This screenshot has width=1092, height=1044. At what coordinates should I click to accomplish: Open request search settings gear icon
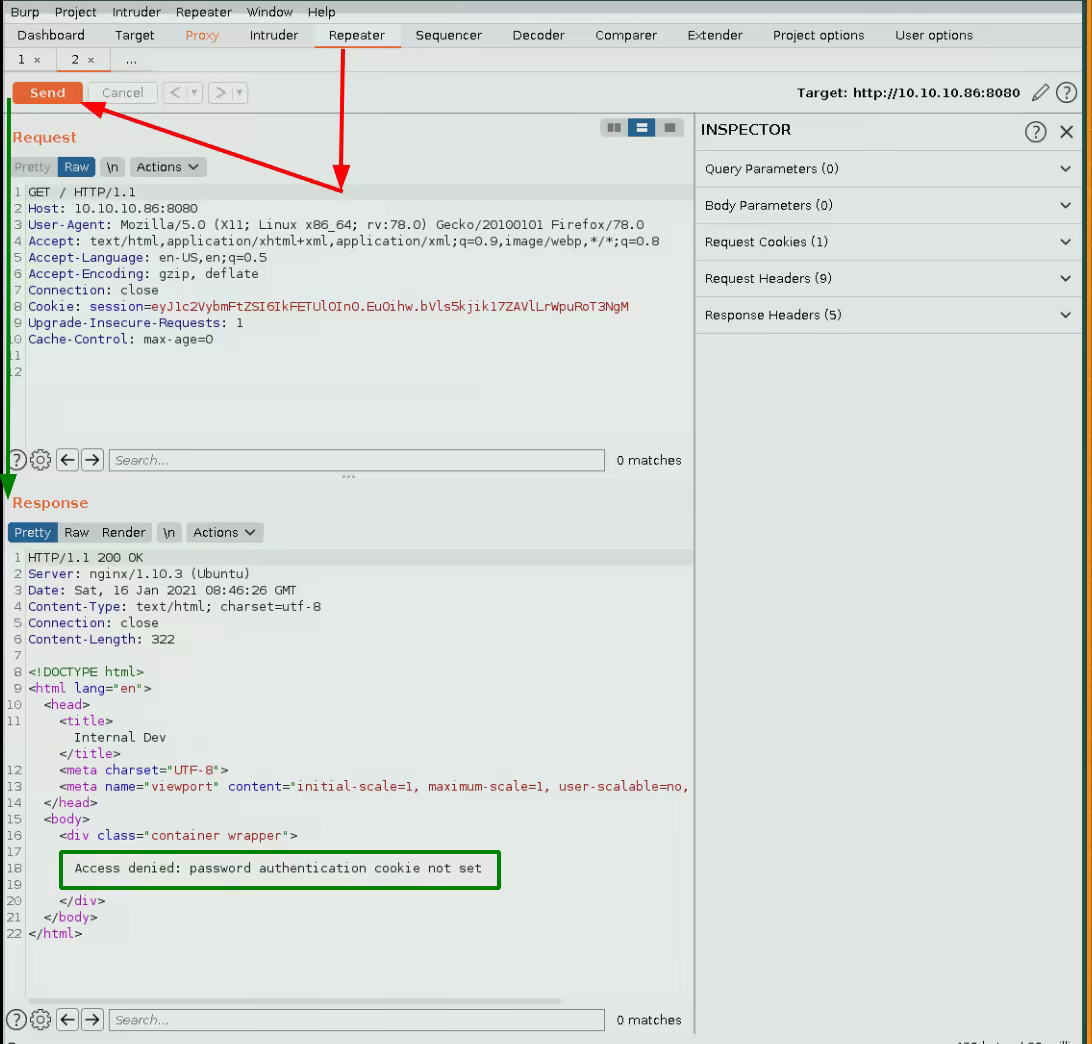41,460
